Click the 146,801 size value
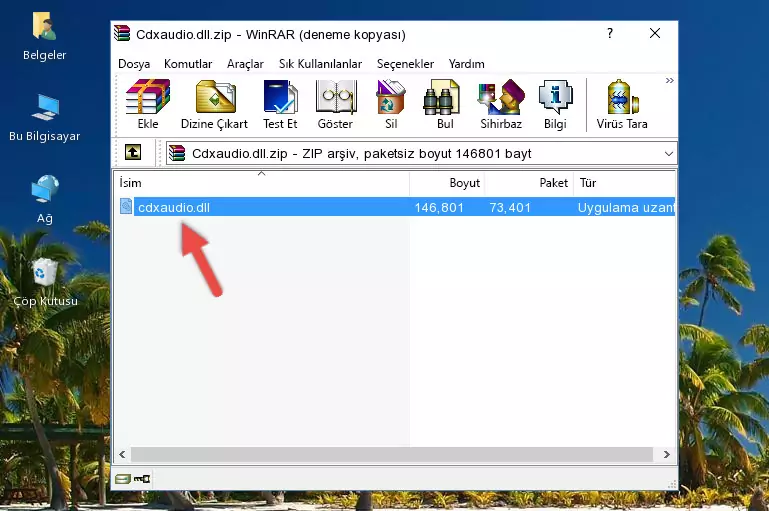The image size is (769, 511). (439, 207)
